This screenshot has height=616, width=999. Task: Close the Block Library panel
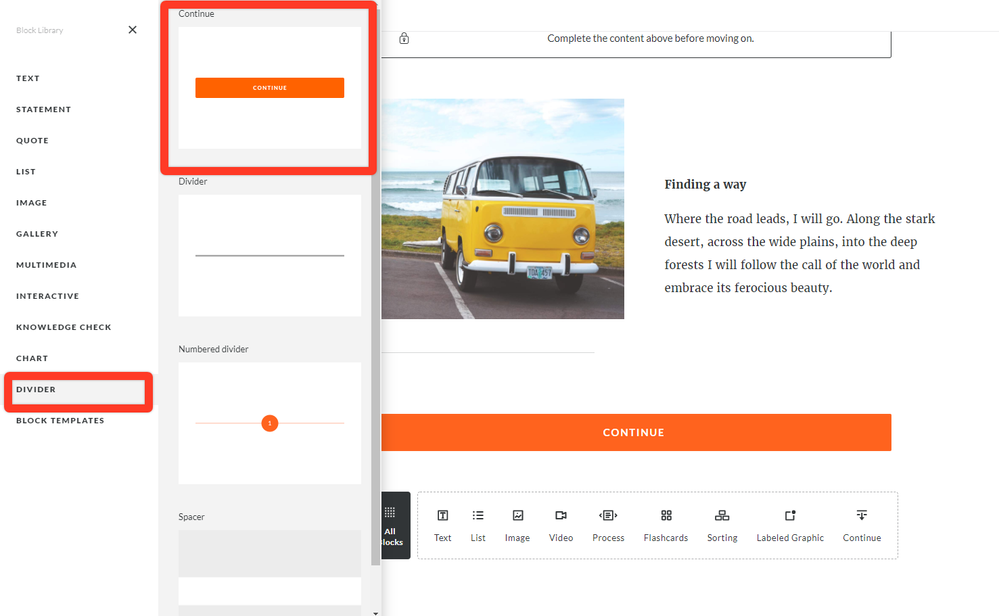pyautogui.click(x=132, y=30)
